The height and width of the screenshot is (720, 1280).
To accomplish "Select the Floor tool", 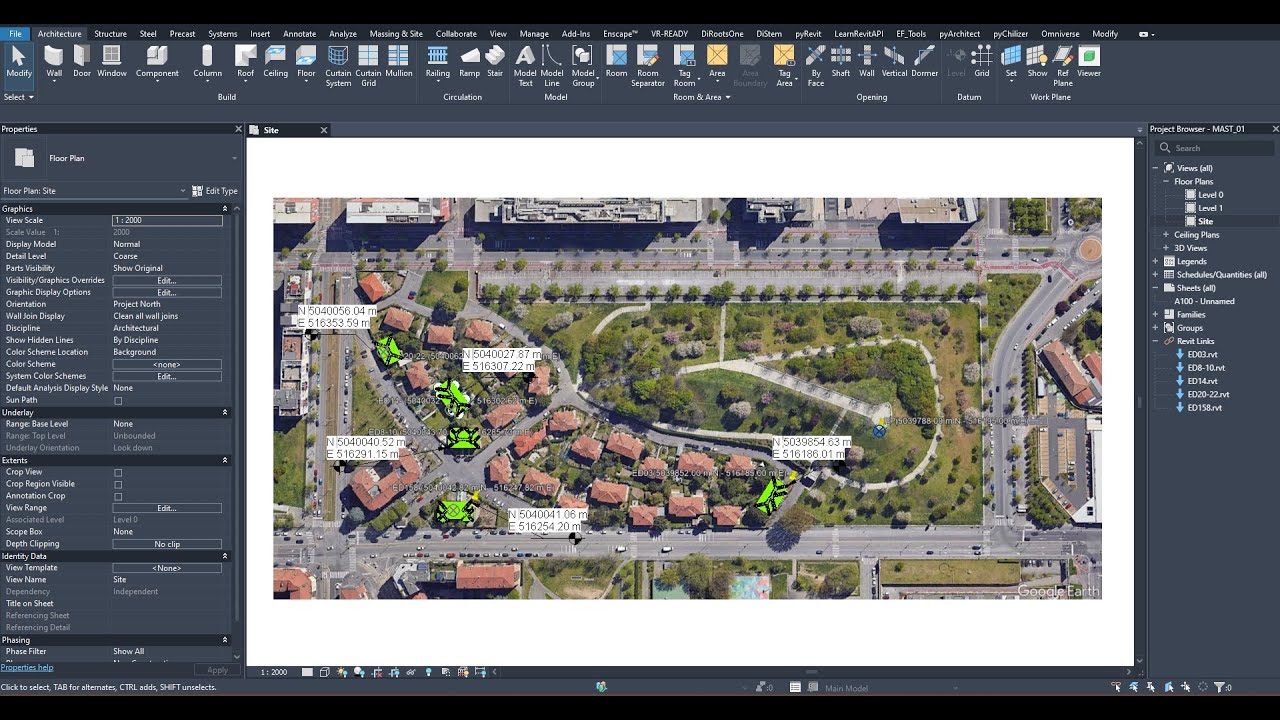I will coord(306,61).
